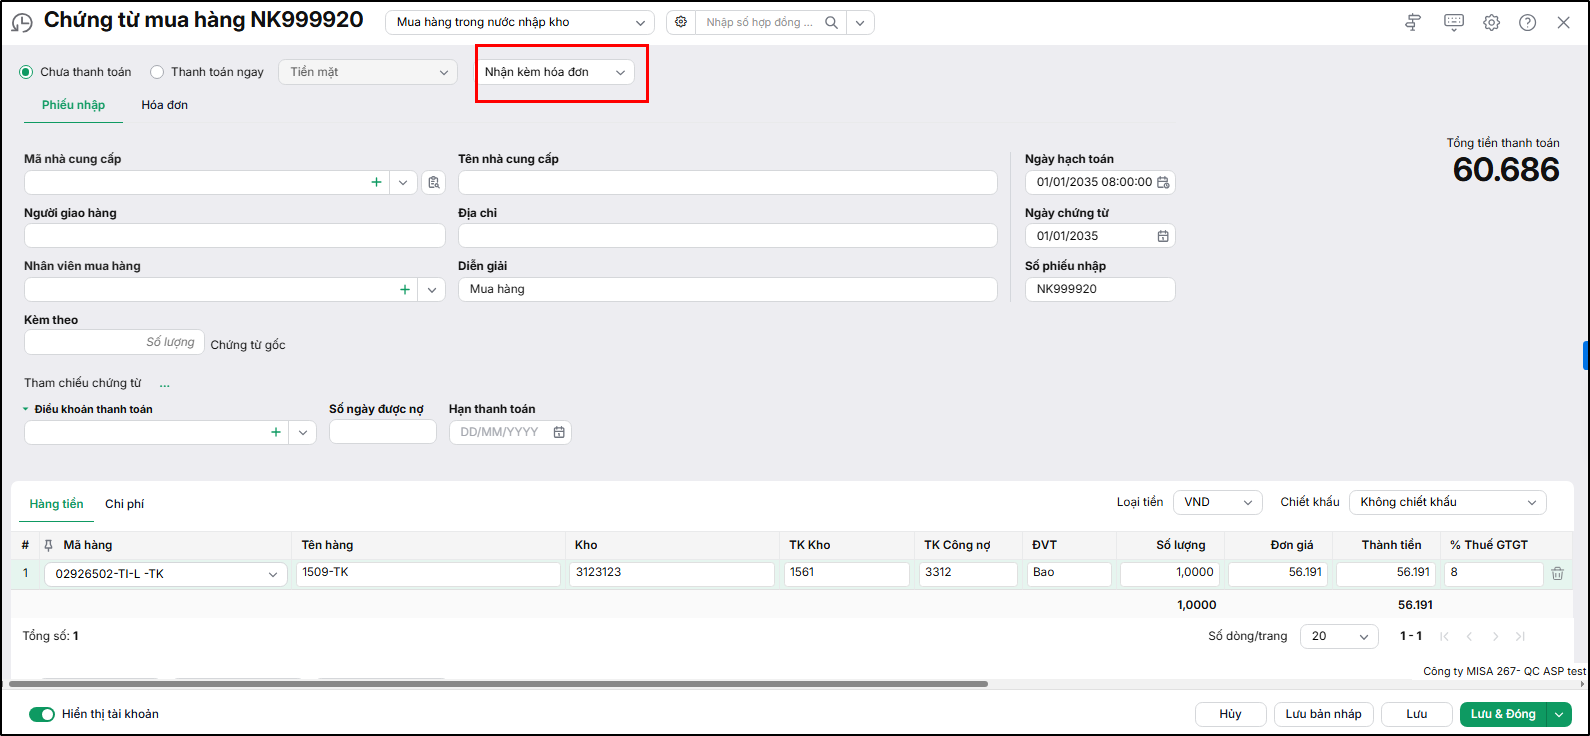Go to previous page of the table
This screenshot has height=736, width=1590.
coord(1469,636)
